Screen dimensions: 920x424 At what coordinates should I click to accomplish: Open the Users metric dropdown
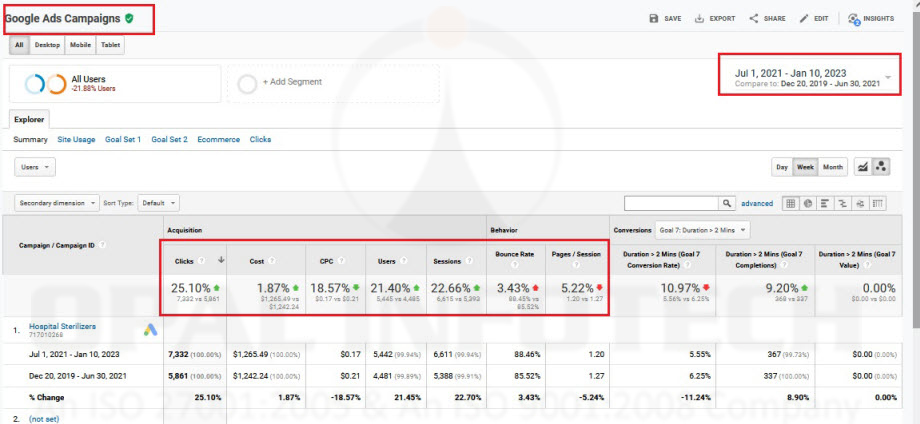pyautogui.click(x=35, y=167)
